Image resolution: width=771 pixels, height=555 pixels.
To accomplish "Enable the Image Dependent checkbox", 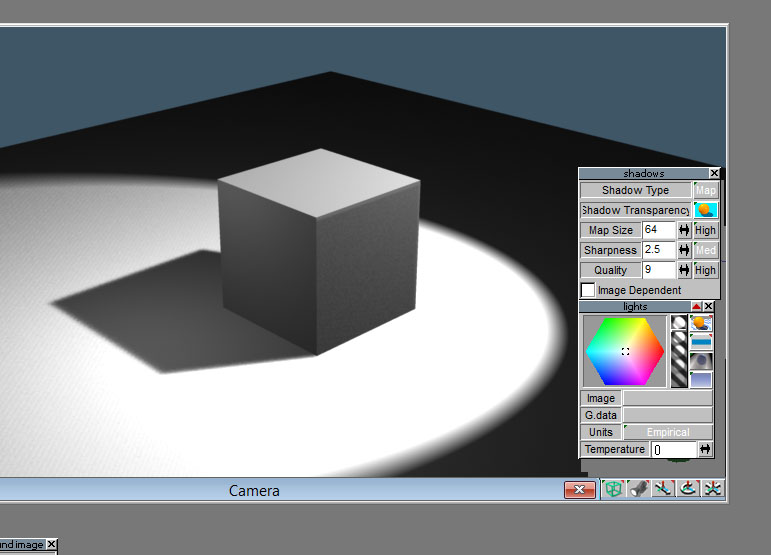I will (588, 290).
